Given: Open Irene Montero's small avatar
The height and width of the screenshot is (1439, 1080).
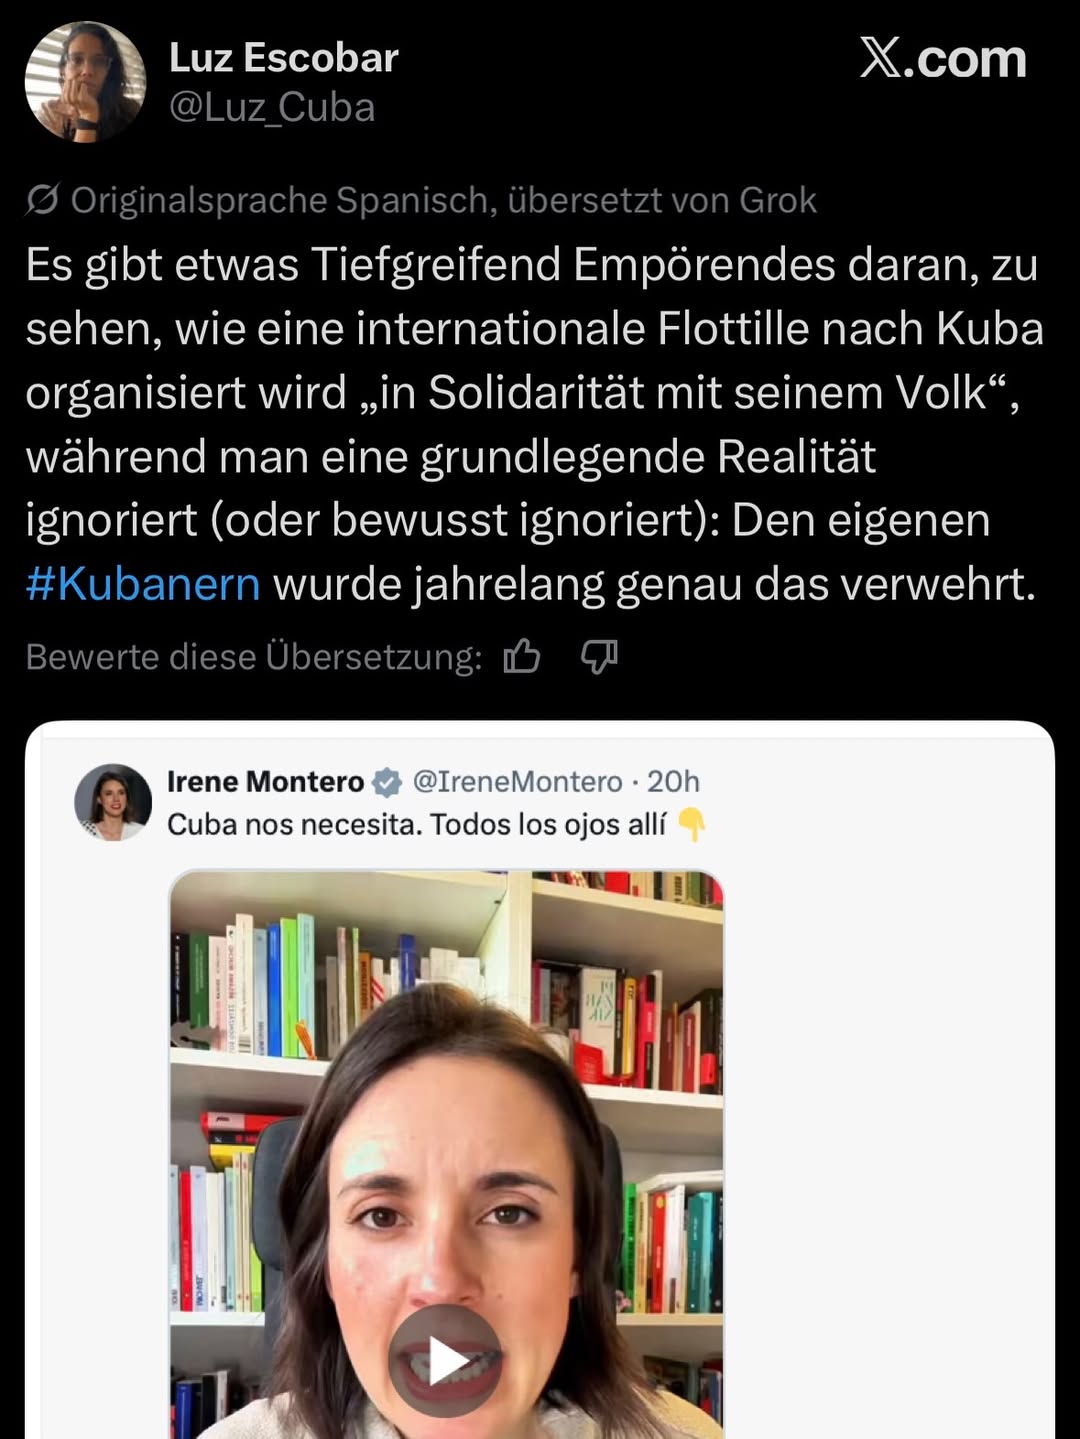Looking at the screenshot, I should pos(112,802).
